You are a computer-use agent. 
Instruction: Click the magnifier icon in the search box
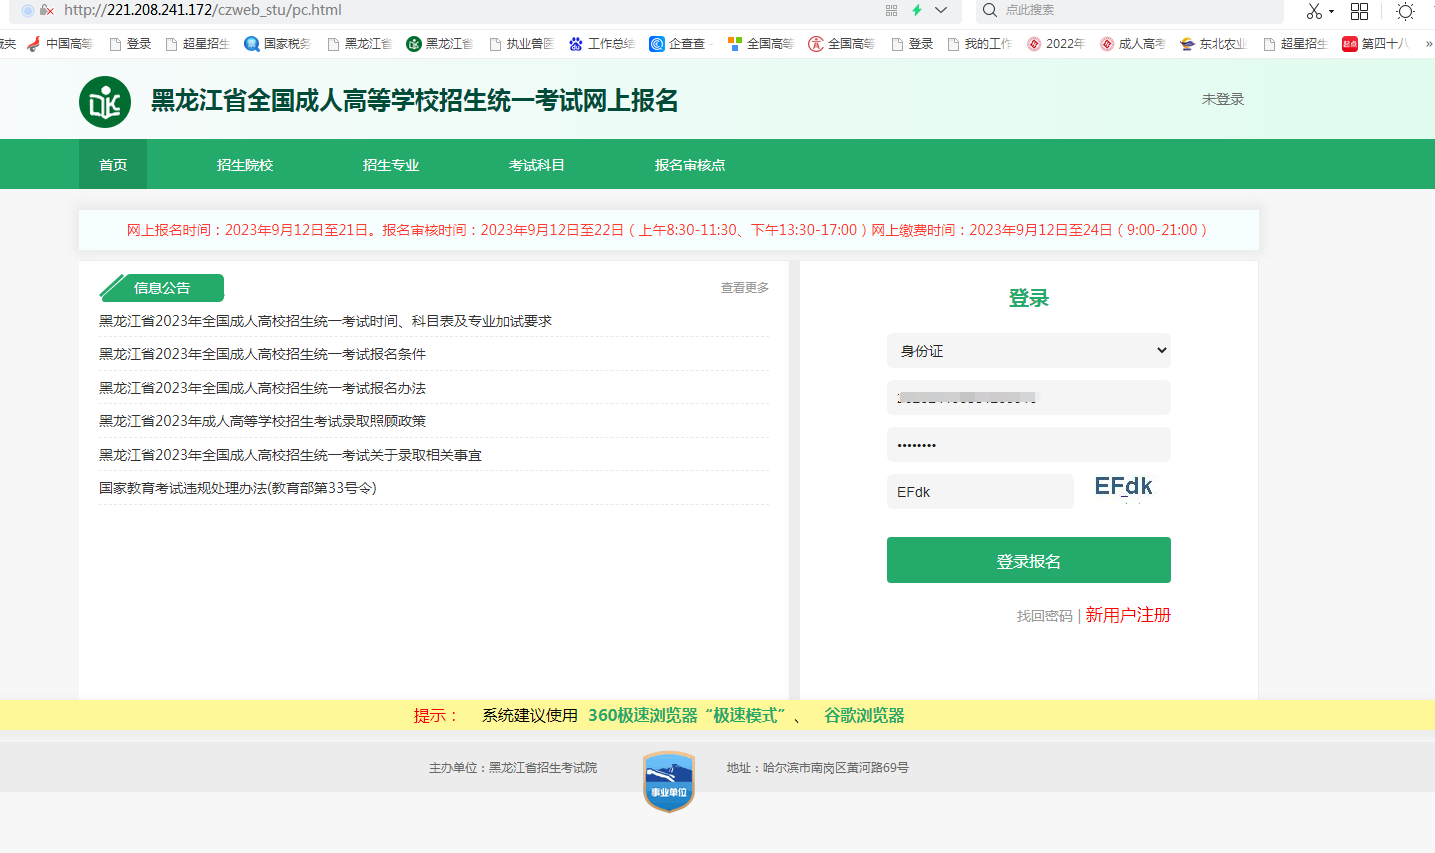pyautogui.click(x=989, y=10)
